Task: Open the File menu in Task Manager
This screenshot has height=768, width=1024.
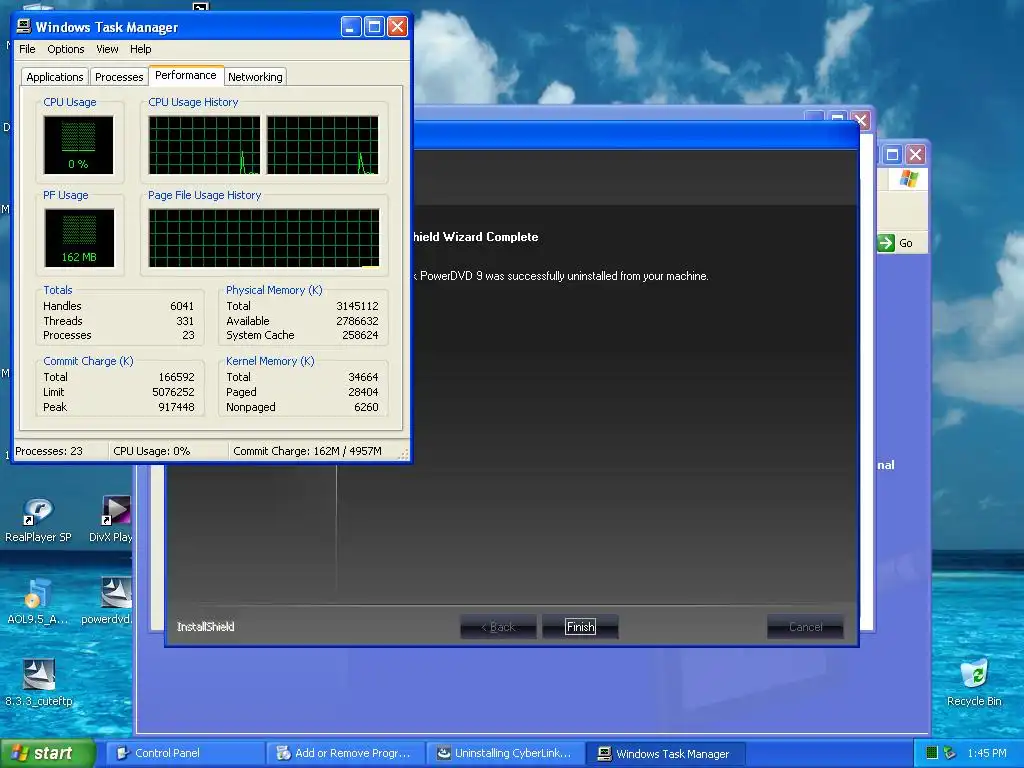Action: (x=27, y=49)
